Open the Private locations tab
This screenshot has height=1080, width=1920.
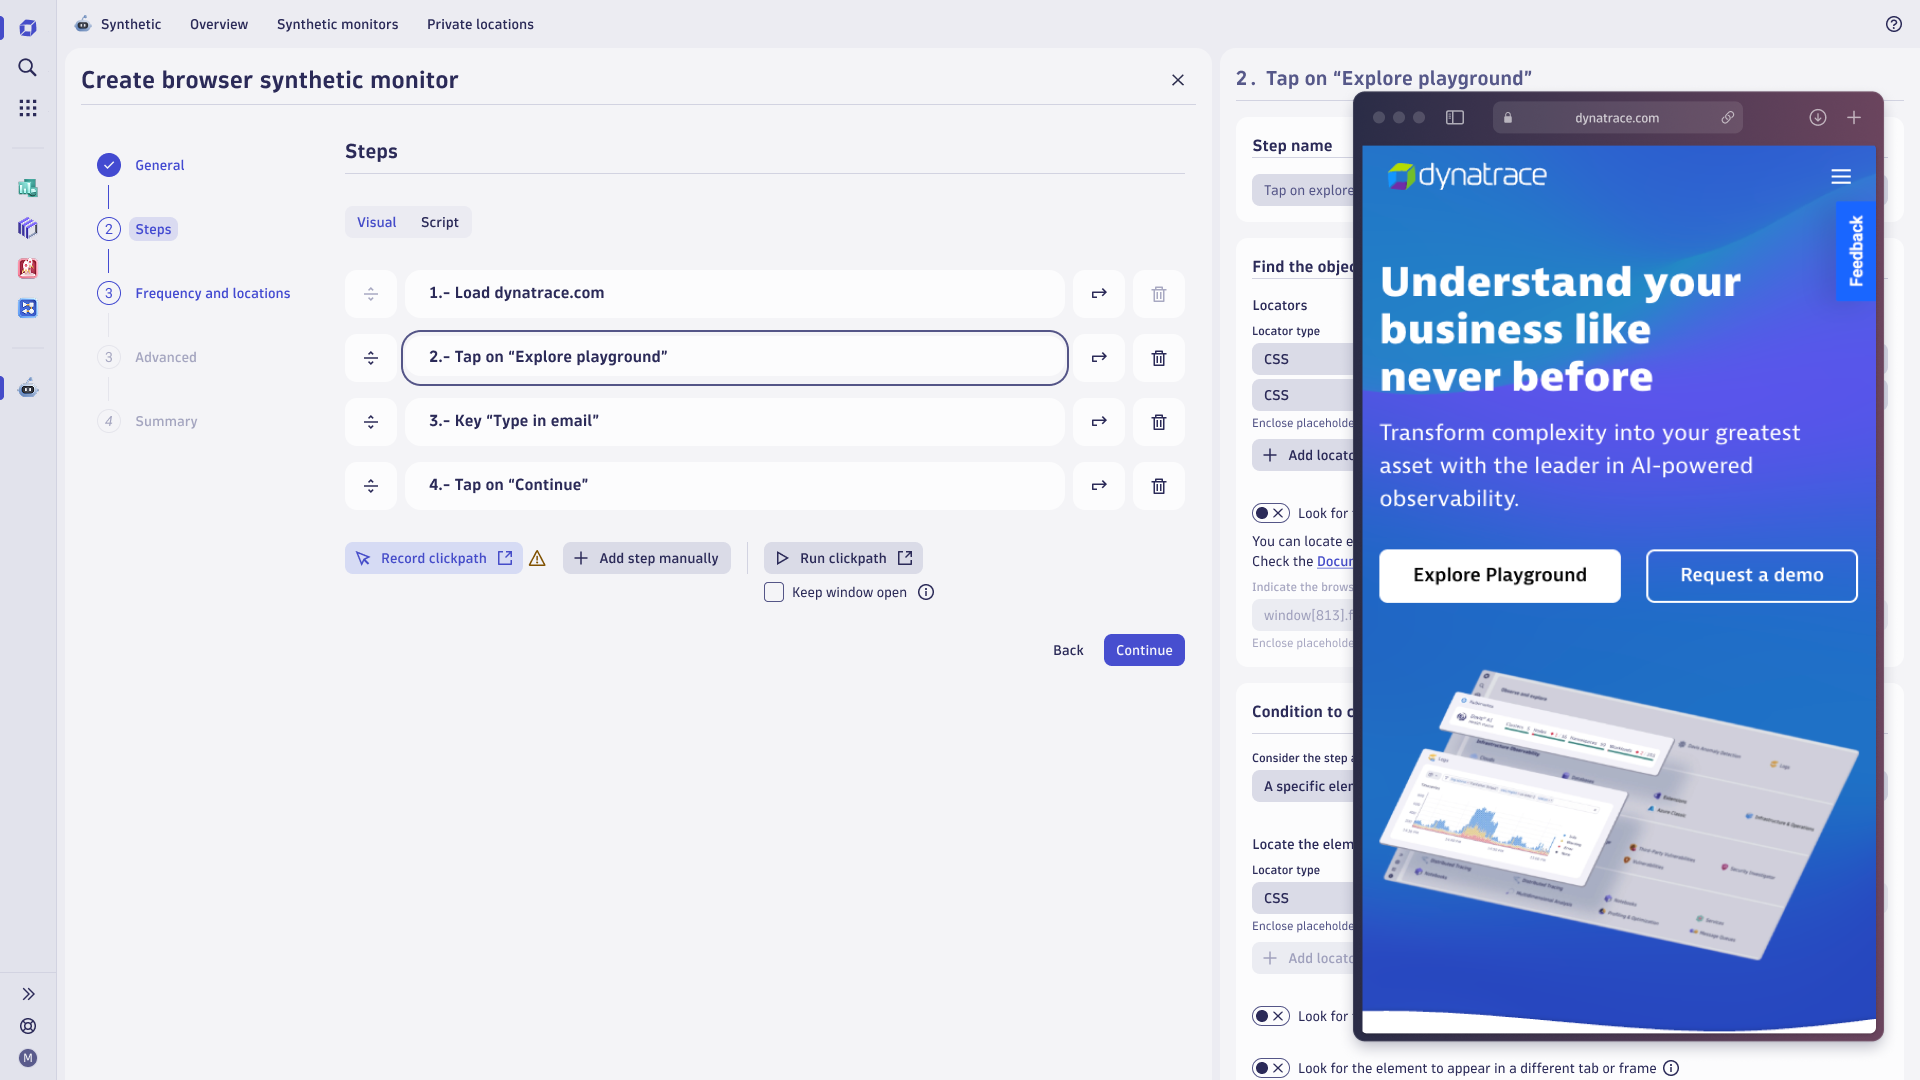pos(480,24)
